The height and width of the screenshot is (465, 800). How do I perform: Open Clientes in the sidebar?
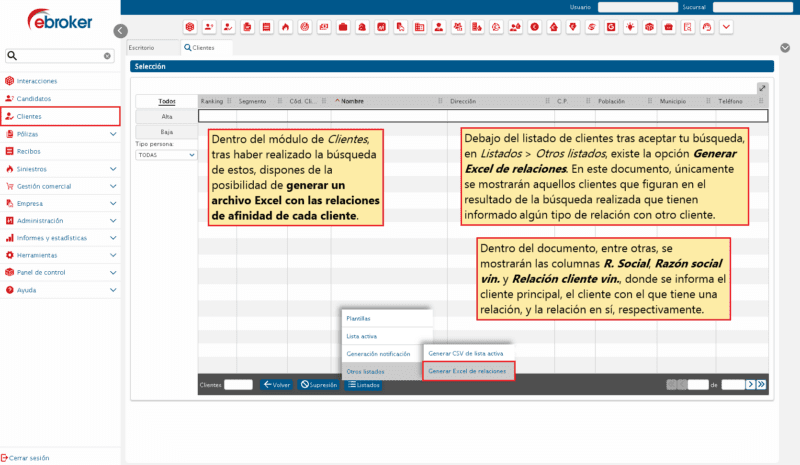(60, 116)
